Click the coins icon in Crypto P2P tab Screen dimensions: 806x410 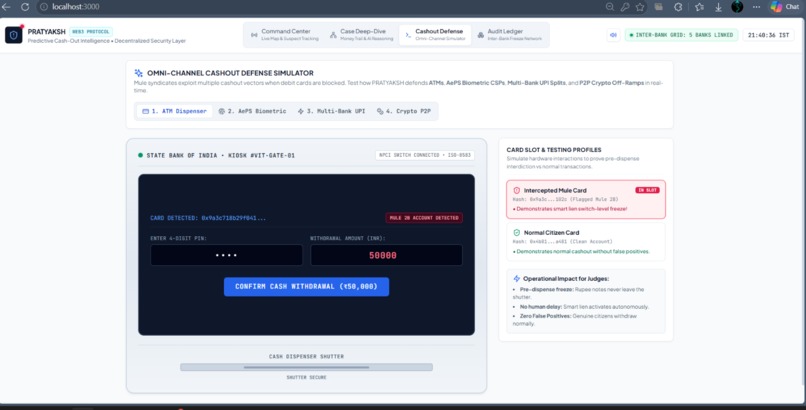pos(380,111)
